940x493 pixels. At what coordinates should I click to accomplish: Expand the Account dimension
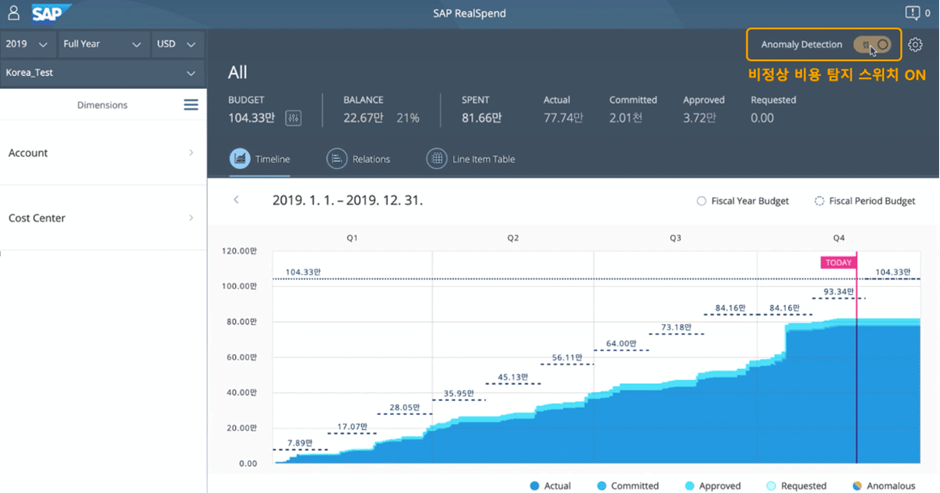coord(103,153)
